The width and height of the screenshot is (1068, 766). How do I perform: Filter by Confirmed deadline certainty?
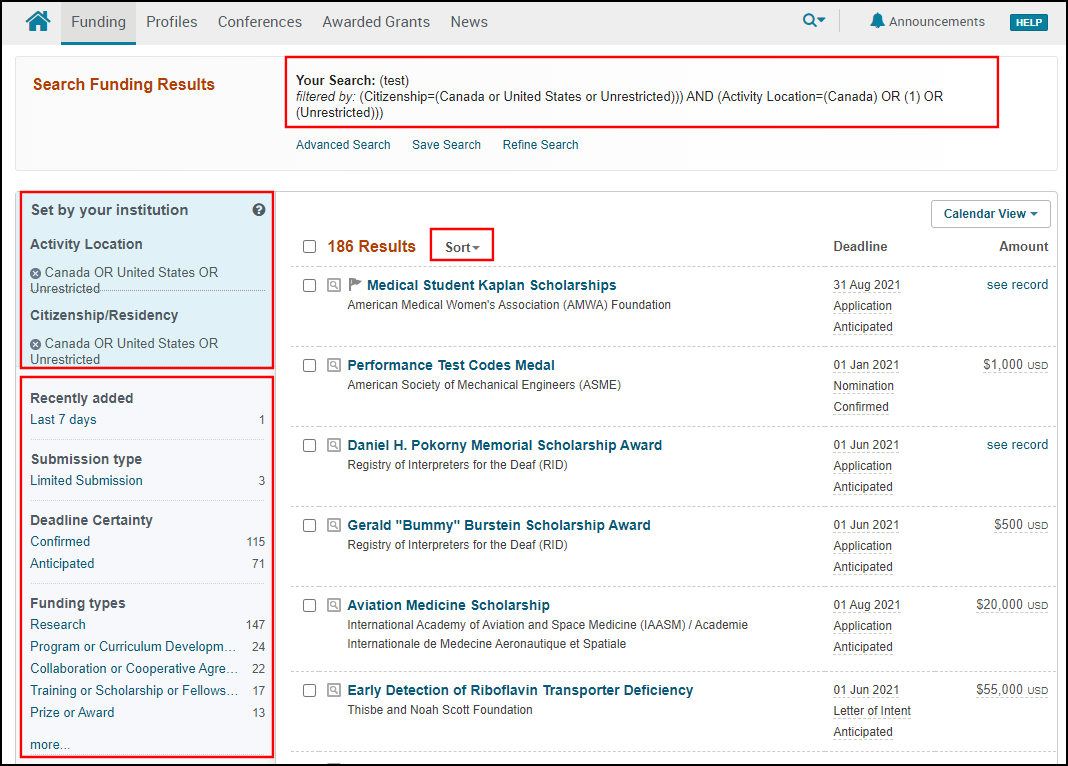[60, 542]
